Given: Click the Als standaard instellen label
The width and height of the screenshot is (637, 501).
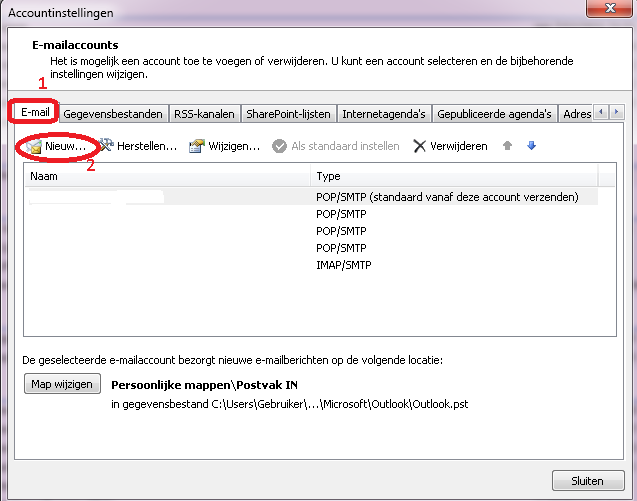Looking at the screenshot, I should coord(345,146).
